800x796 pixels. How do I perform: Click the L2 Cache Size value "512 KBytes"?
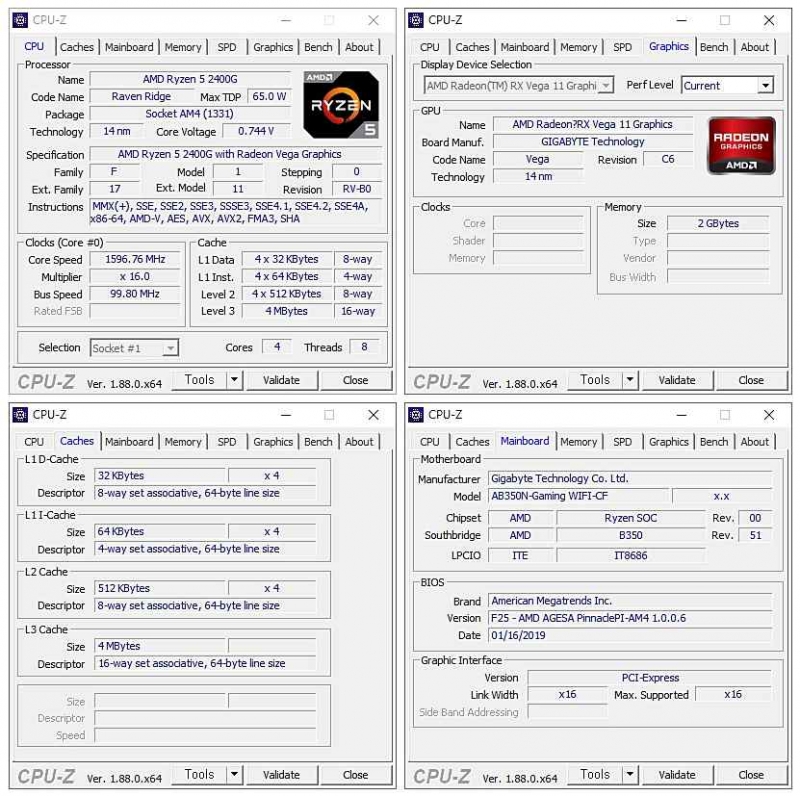(160, 588)
